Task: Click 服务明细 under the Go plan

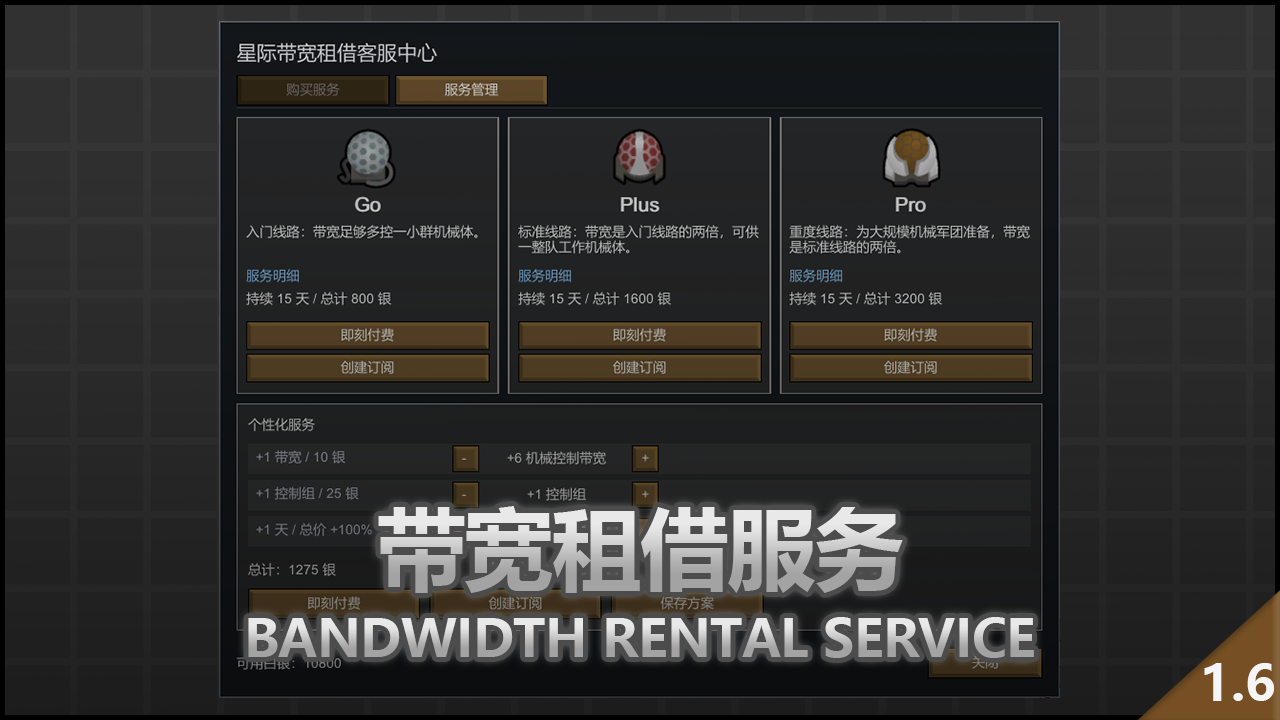Action: [x=273, y=276]
